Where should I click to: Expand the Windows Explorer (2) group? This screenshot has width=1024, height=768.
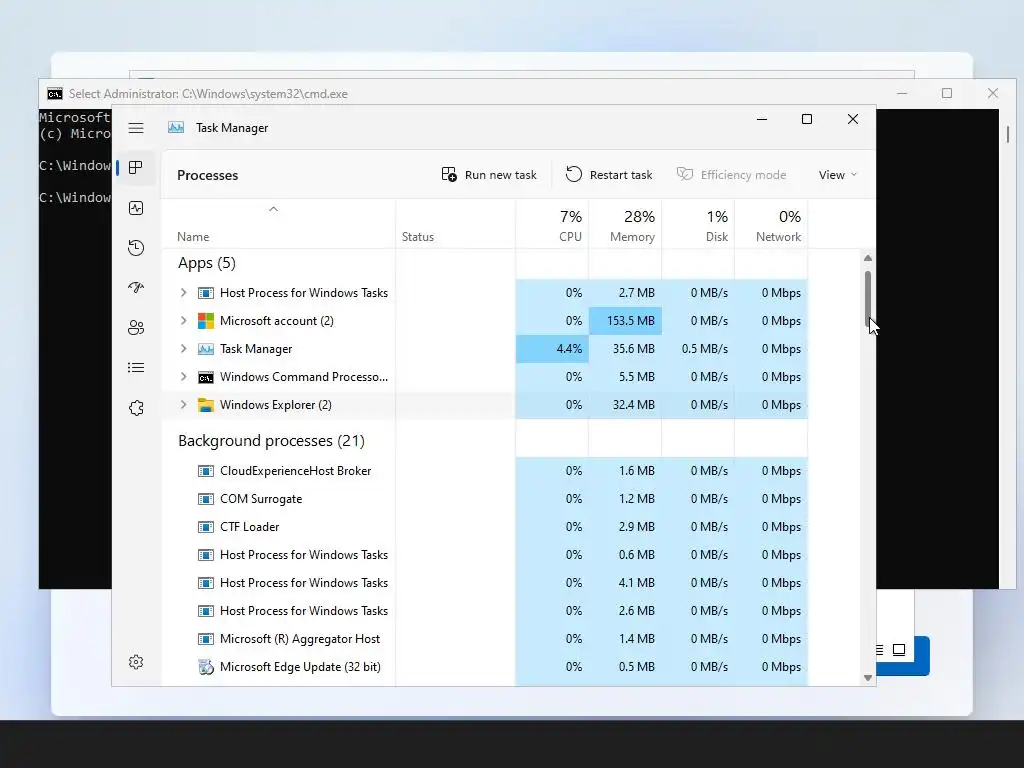coord(184,405)
